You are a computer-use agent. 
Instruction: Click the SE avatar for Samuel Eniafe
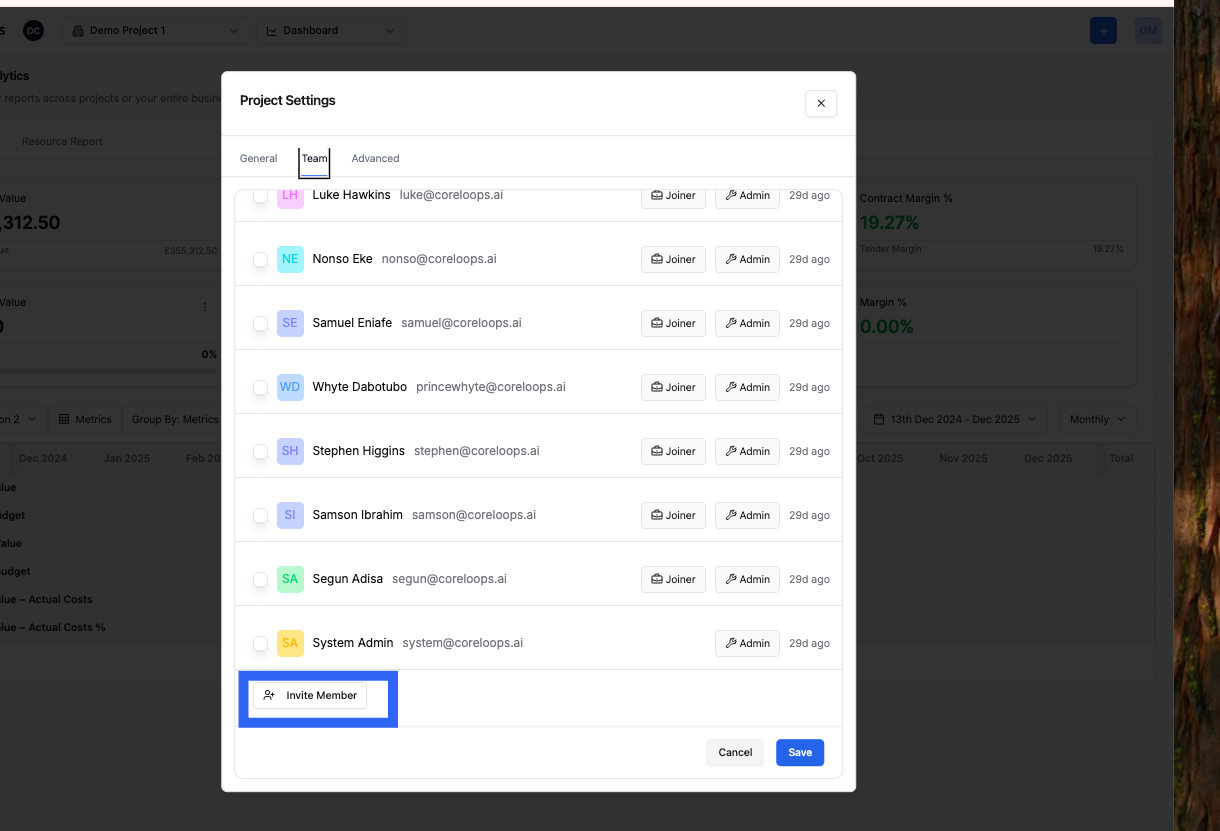pyautogui.click(x=290, y=323)
